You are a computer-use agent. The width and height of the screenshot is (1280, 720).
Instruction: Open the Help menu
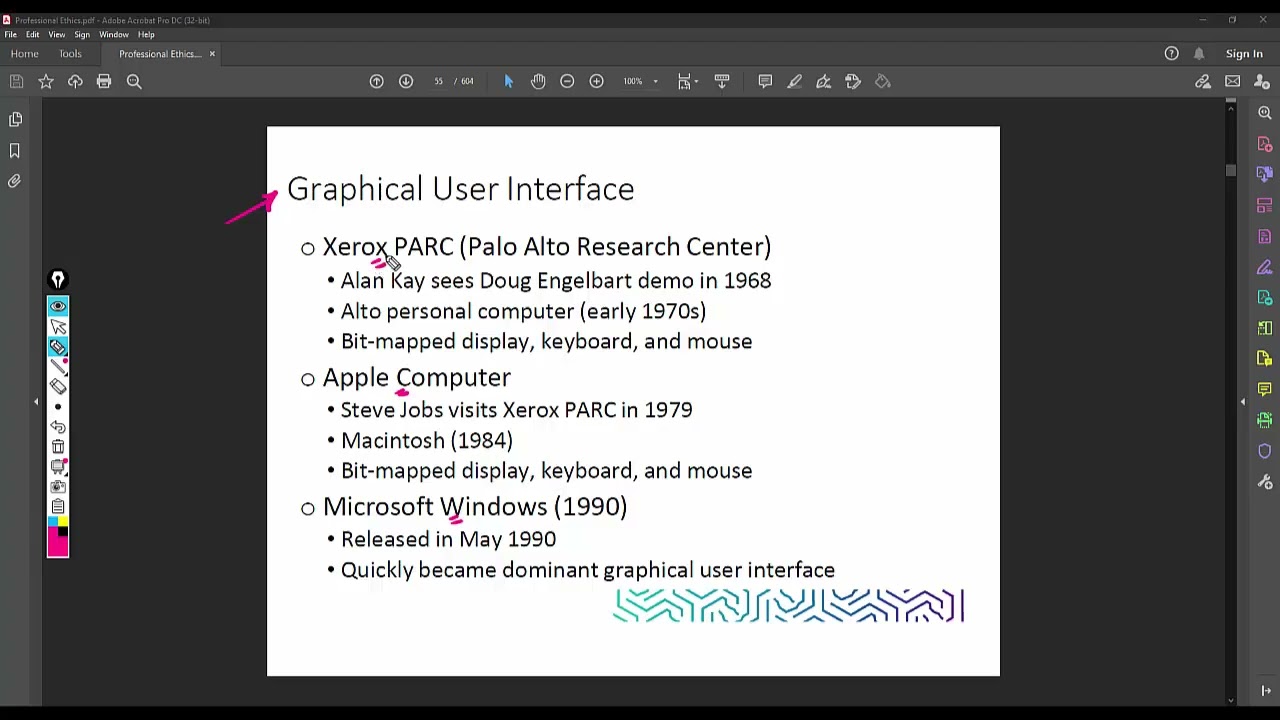tap(146, 34)
